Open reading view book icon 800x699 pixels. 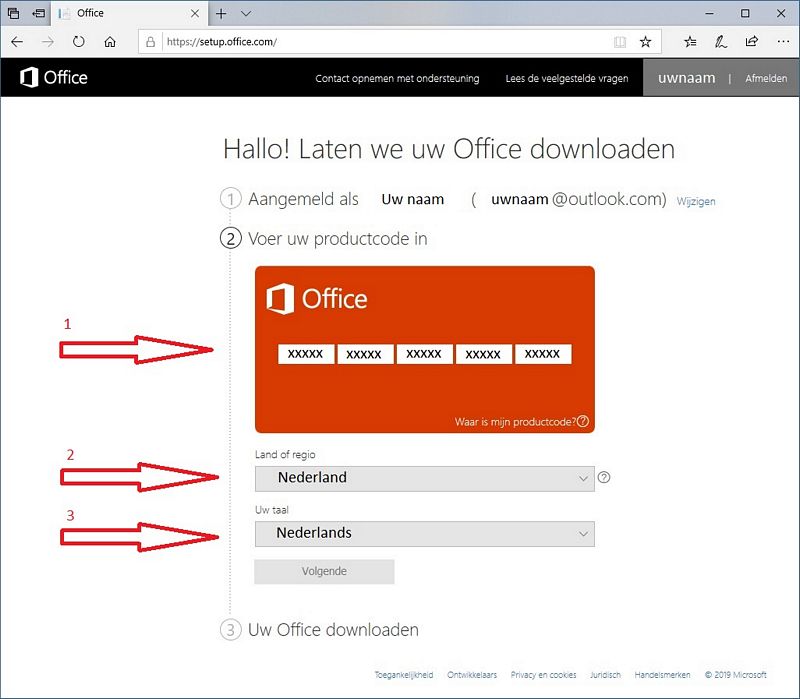pos(620,42)
